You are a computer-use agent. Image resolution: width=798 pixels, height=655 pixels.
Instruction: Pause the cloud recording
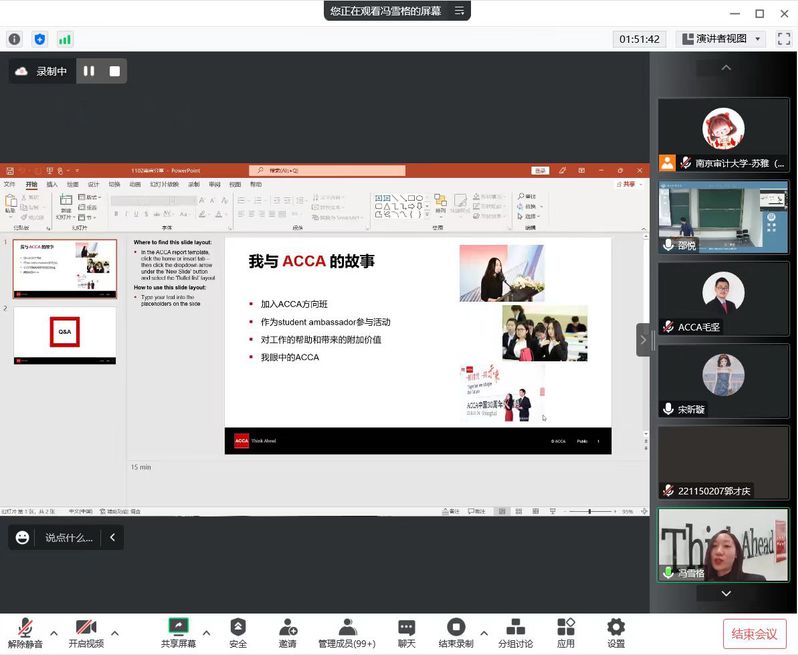(89, 71)
